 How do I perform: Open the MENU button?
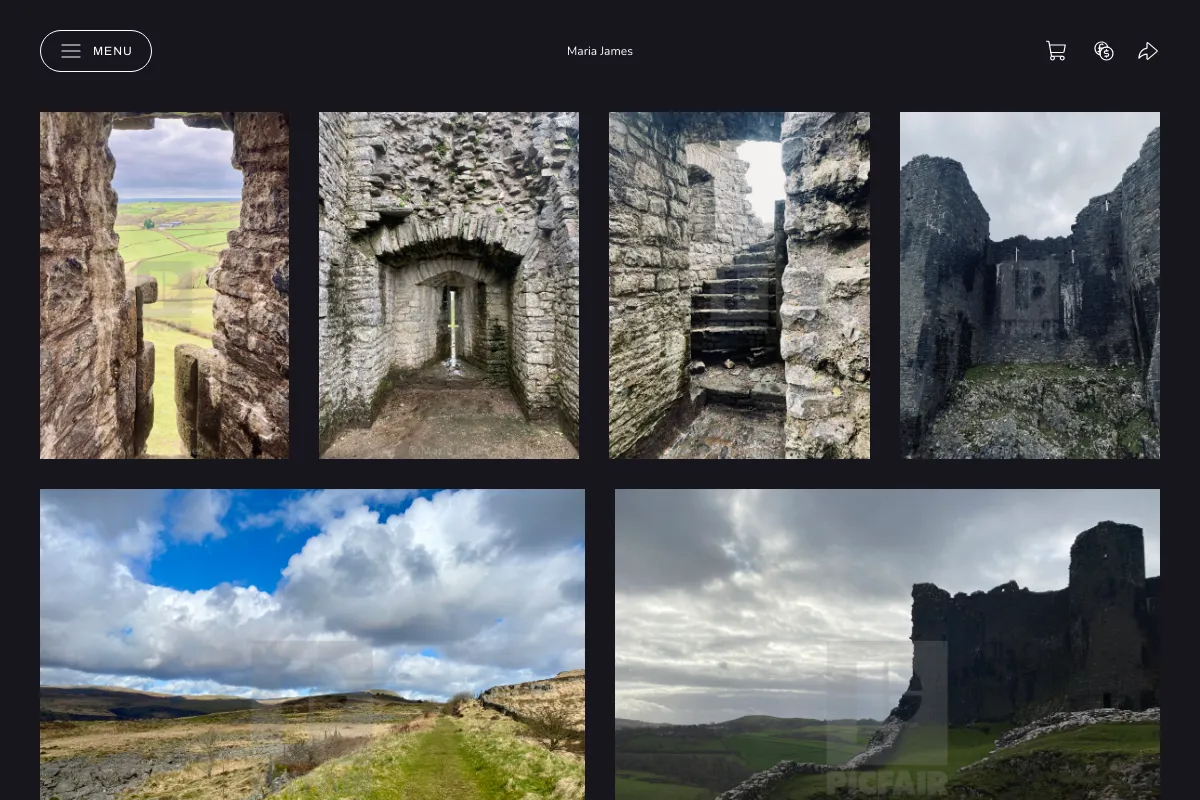click(96, 51)
